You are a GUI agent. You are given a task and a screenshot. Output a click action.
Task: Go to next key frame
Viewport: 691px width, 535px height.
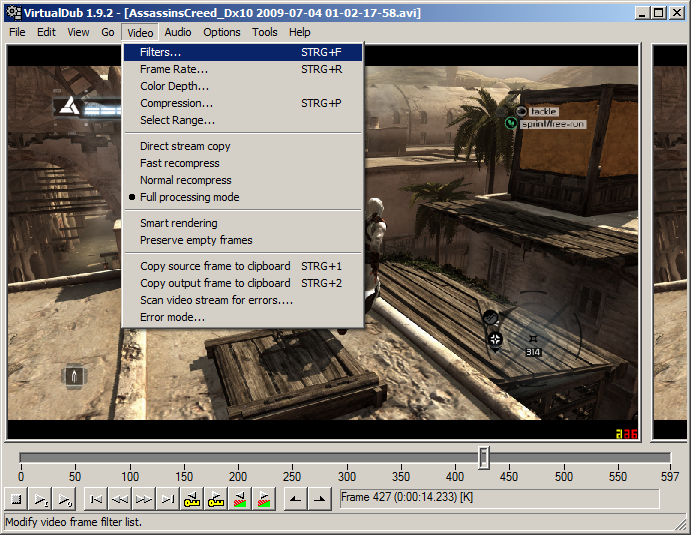pos(216,499)
